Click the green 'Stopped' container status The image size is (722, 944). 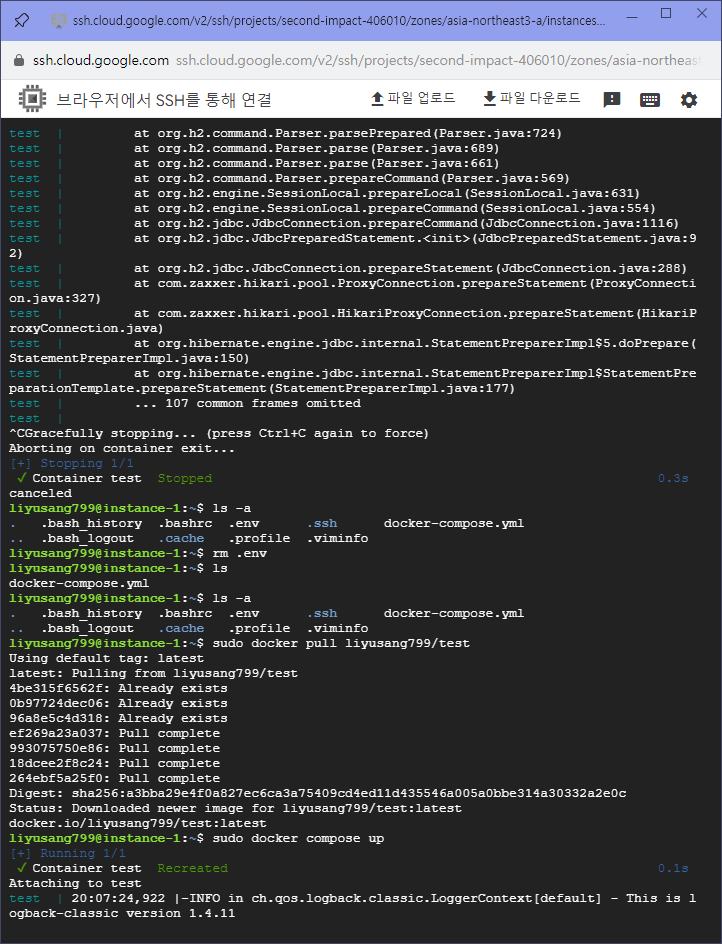[185, 479]
